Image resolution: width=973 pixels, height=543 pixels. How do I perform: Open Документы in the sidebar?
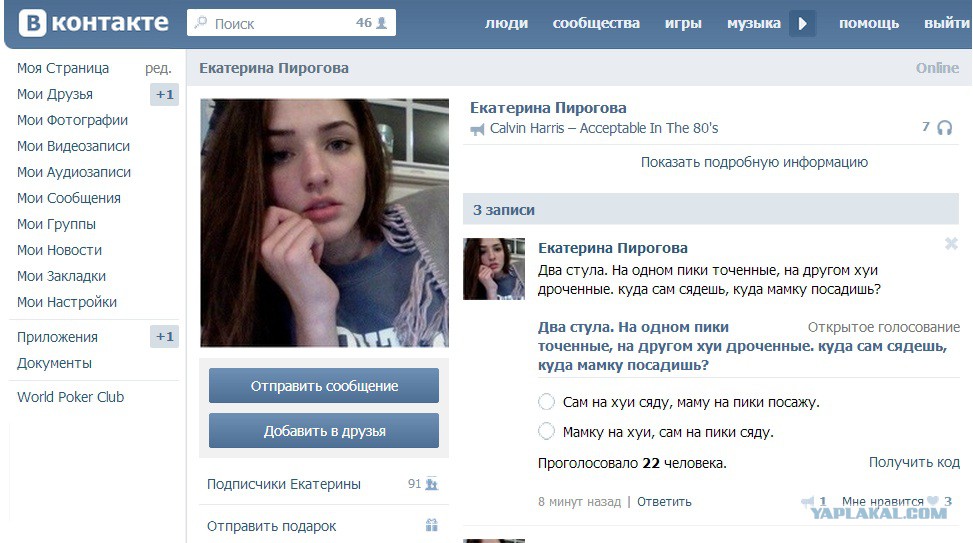coord(54,364)
